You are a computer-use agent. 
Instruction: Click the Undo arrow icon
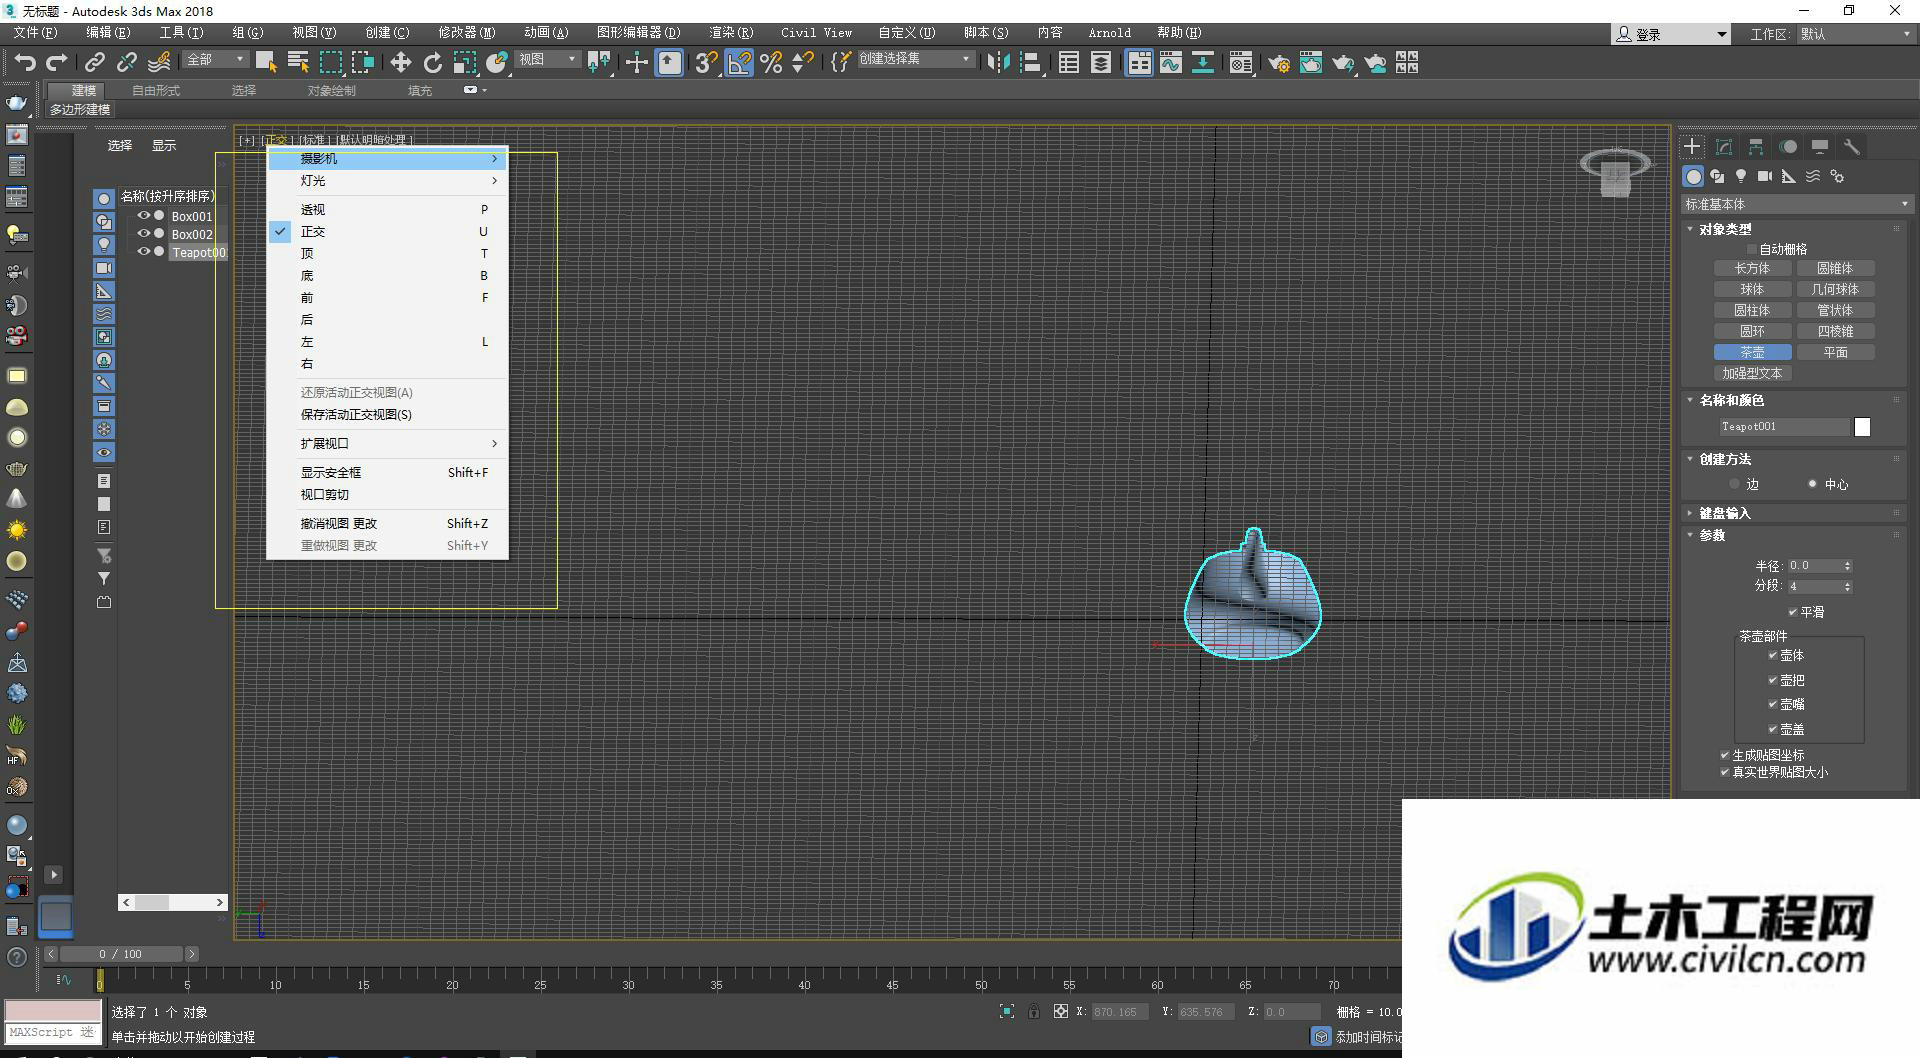[x=24, y=63]
